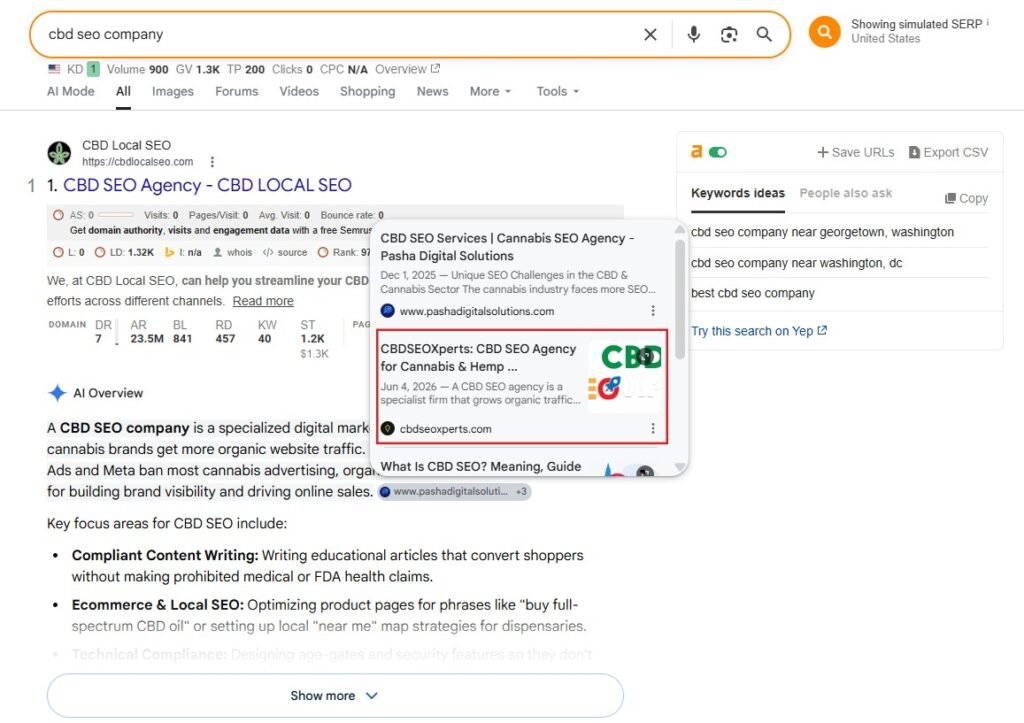Open the Tools dropdown
Image resolution: width=1024 pixels, height=723 pixels.
558,91
